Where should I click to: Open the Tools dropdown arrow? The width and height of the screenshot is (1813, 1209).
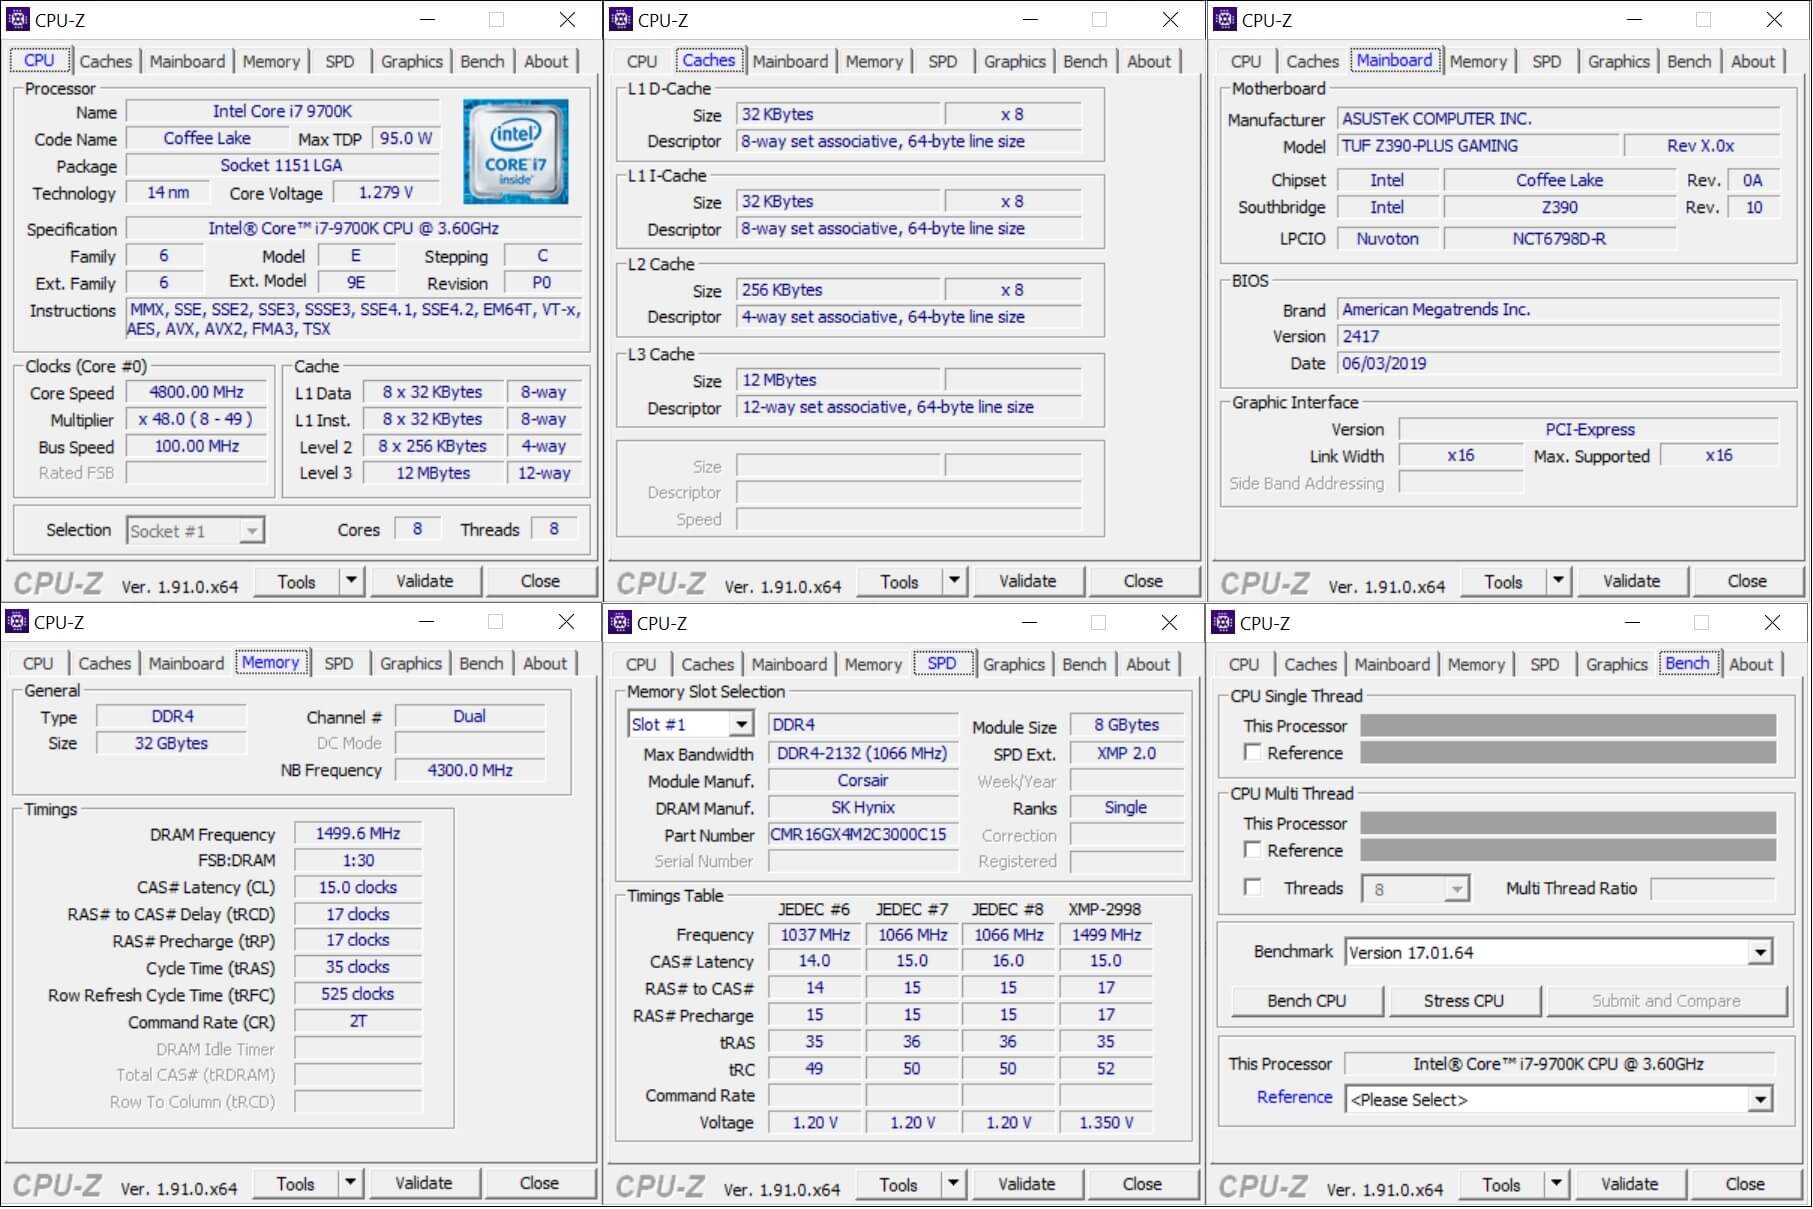[351, 580]
